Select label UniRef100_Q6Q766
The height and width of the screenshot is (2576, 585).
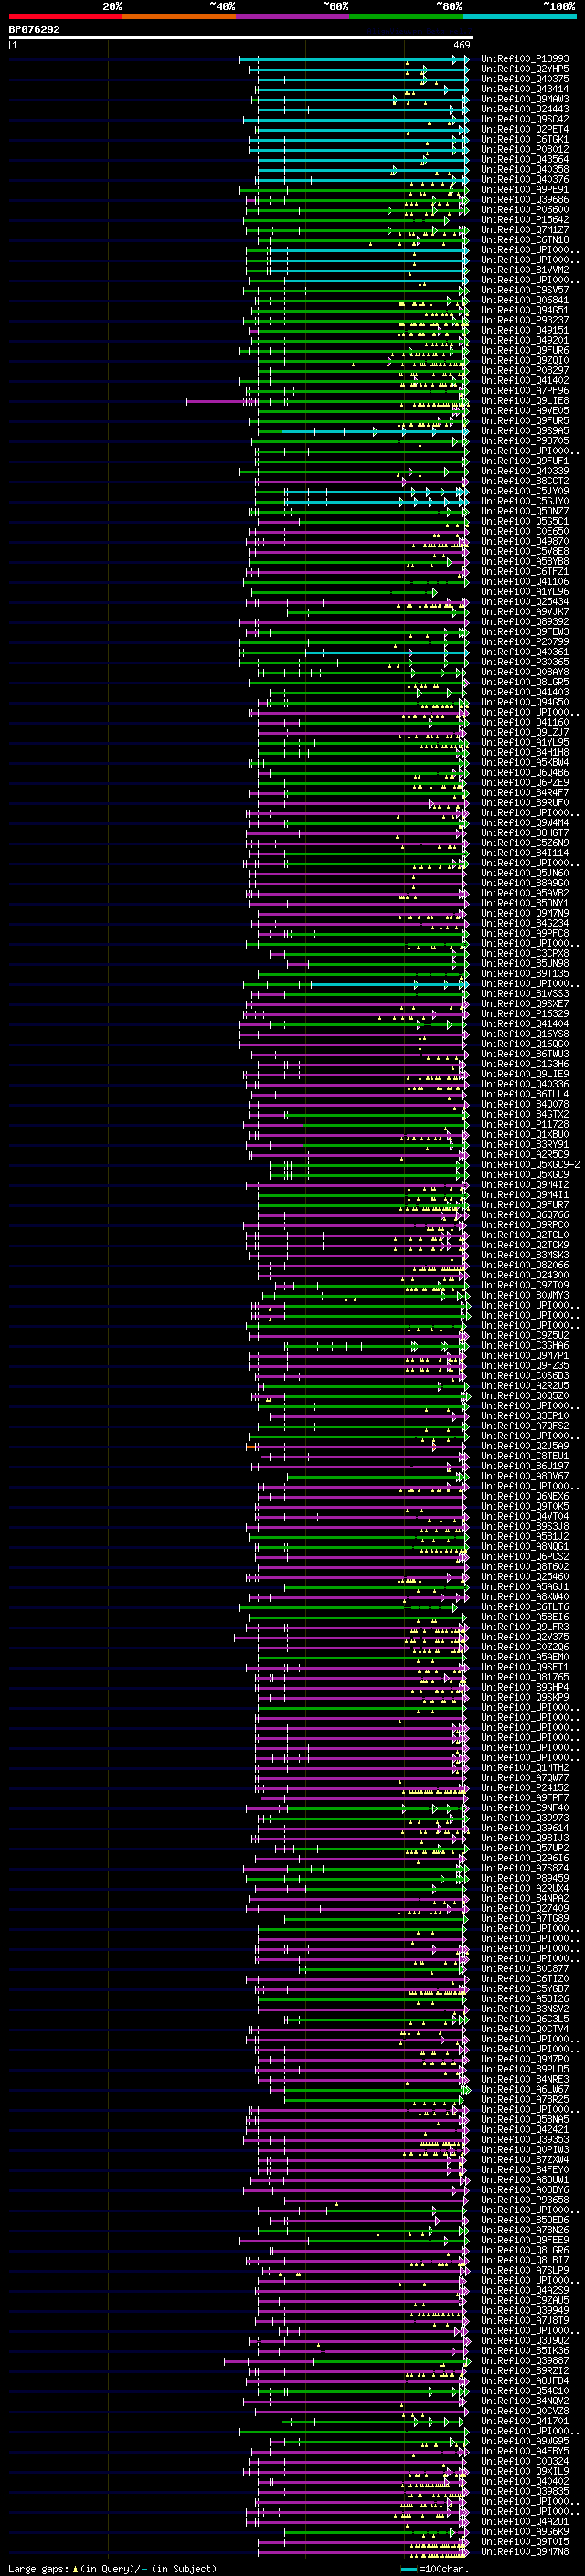point(524,1214)
